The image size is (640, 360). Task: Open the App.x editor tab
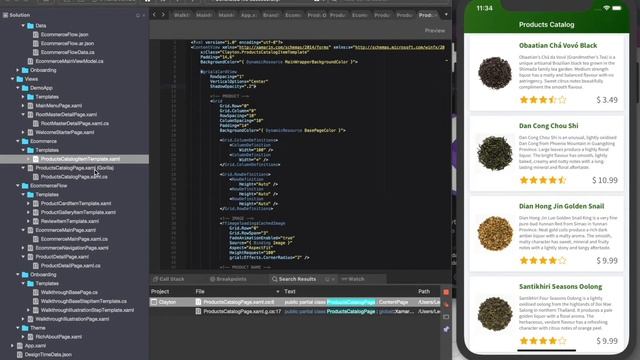pos(249,15)
